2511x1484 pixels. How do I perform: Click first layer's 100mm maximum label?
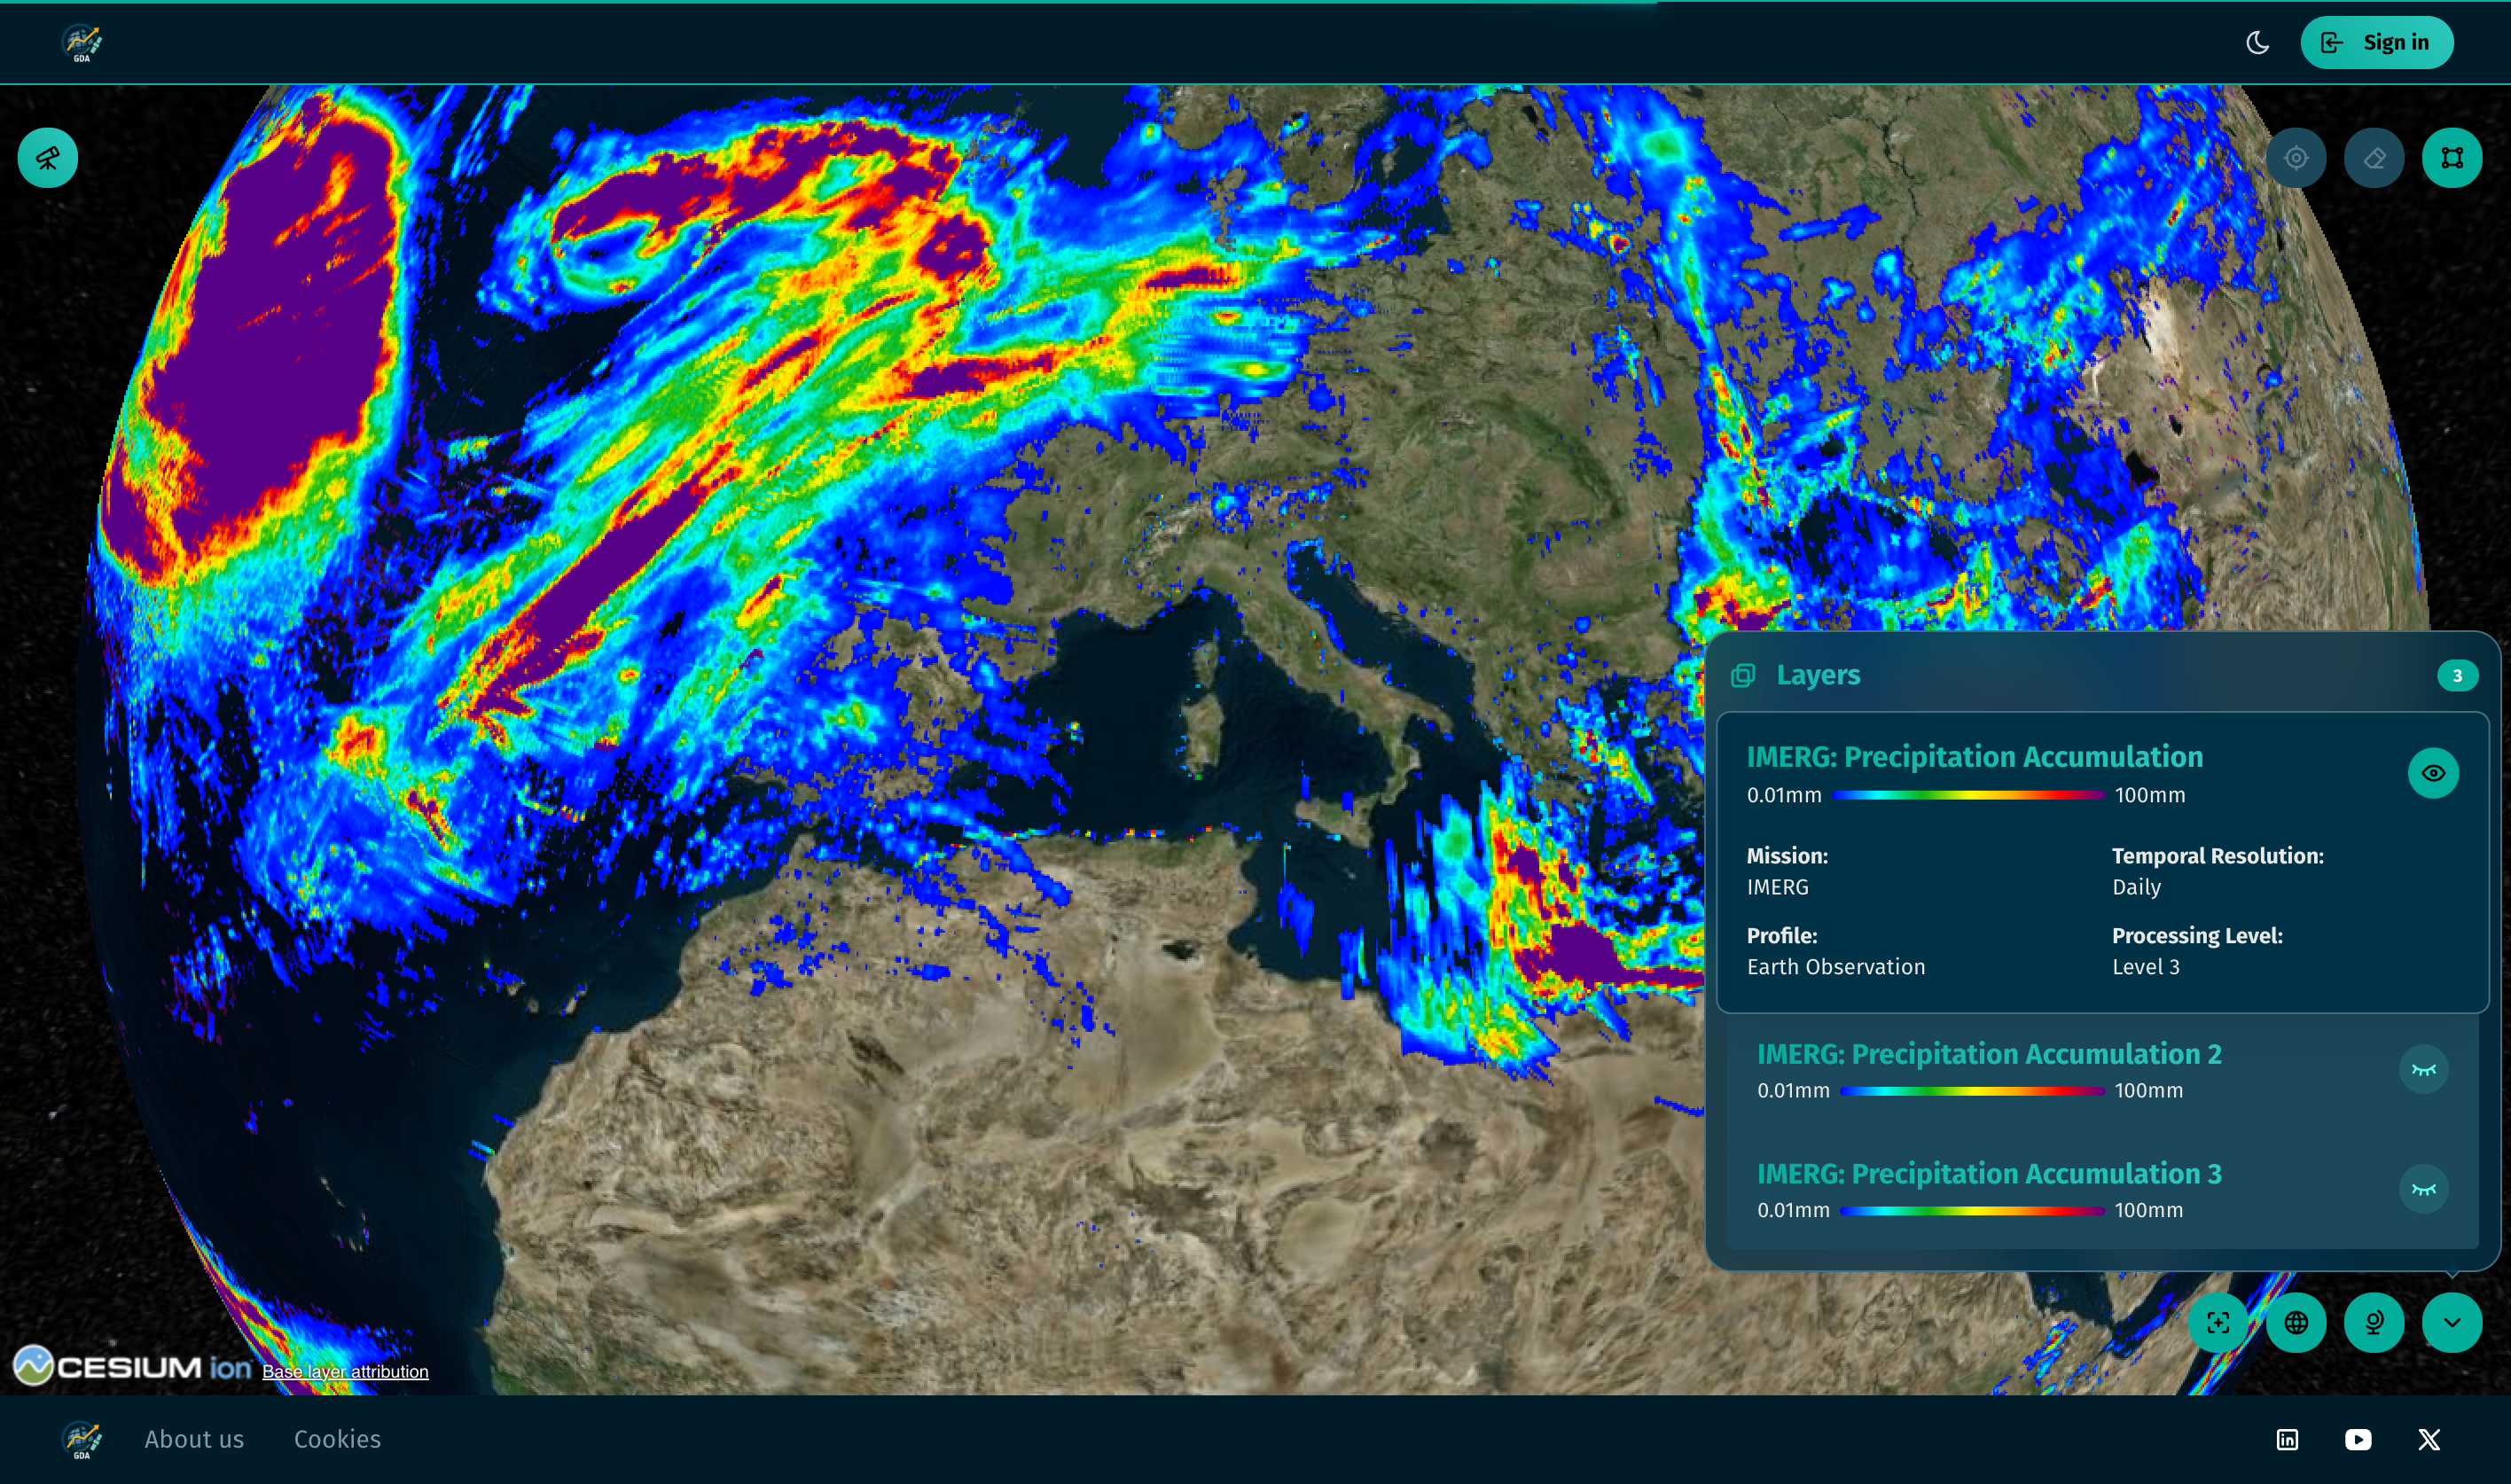[x=2150, y=795]
